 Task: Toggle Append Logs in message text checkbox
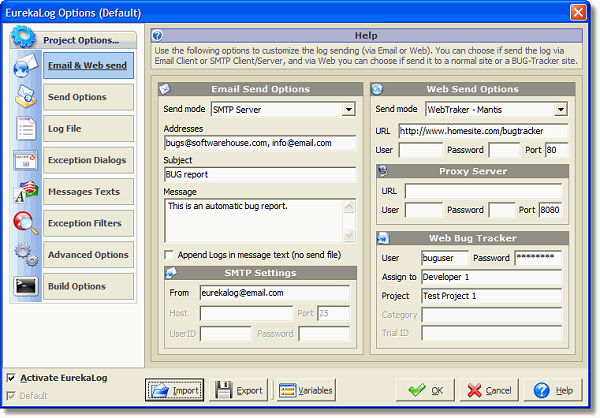coord(168,255)
